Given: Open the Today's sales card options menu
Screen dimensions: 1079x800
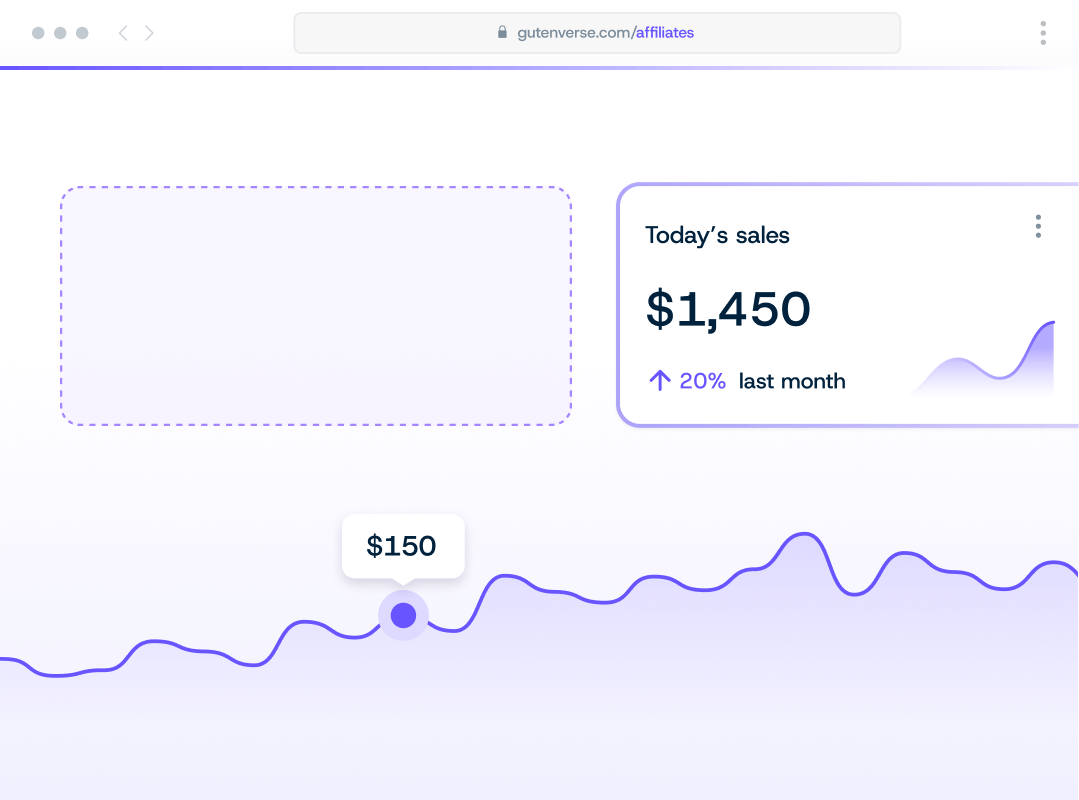Looking at the screenshot, I should [1038, 227].
